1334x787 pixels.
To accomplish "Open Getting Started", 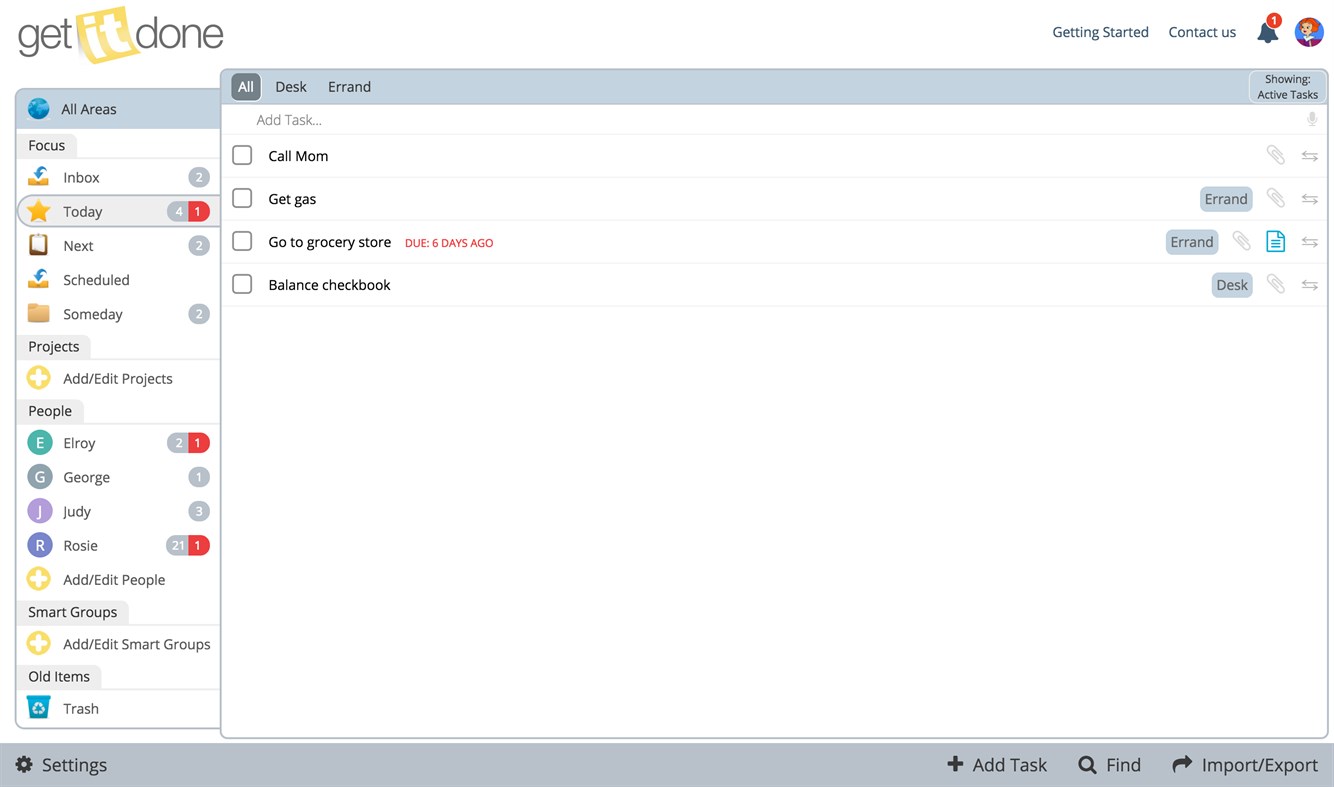I will (x=1100, y=31).
